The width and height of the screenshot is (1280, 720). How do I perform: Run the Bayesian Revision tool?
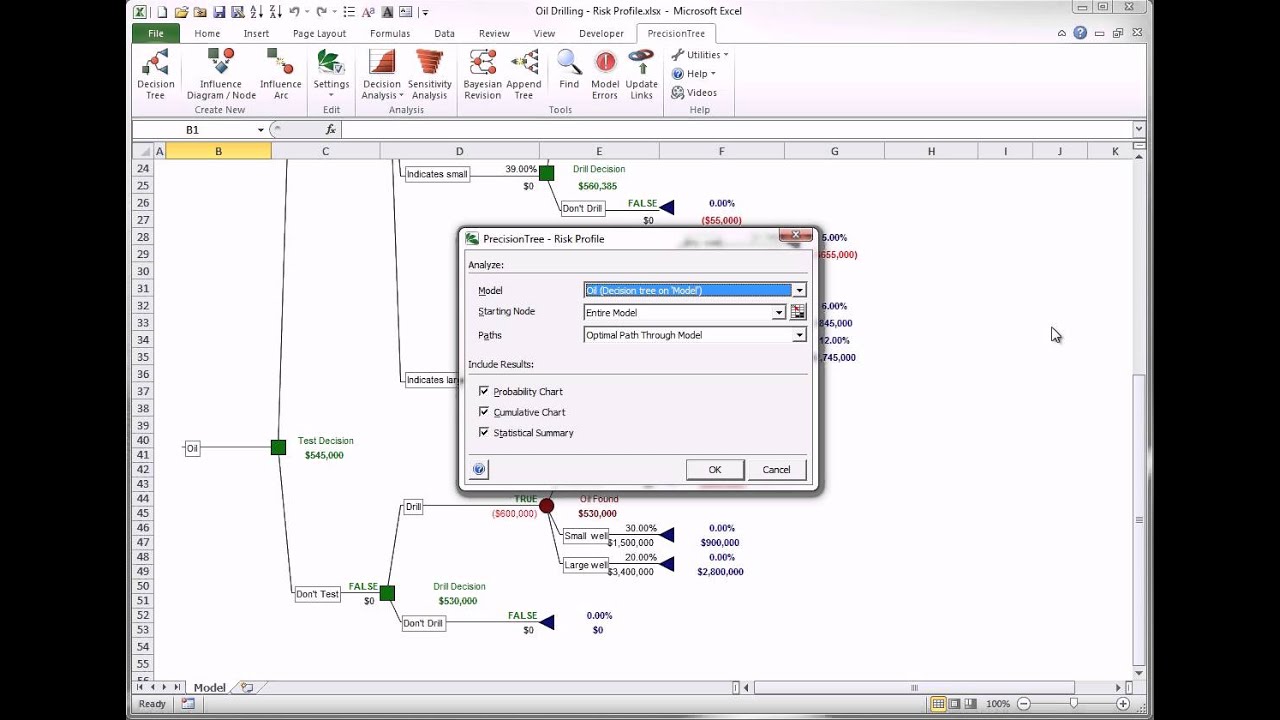(483, 74)
